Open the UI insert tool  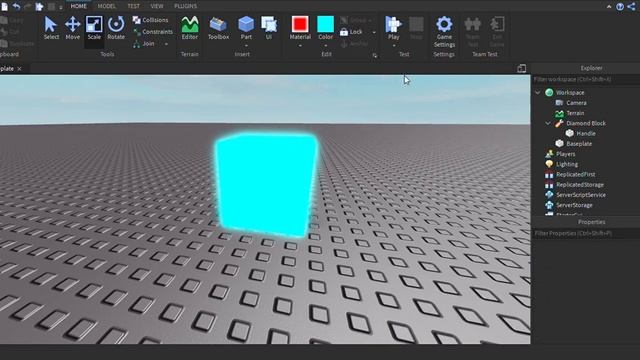click(x=269, y=28)
